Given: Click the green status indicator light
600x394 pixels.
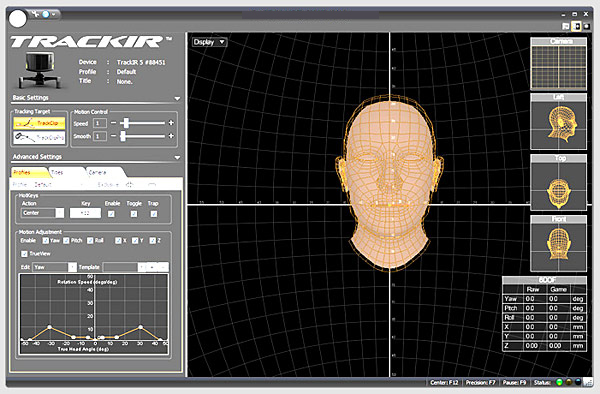Looking at the screenshot, I should [x=559, y=382].
